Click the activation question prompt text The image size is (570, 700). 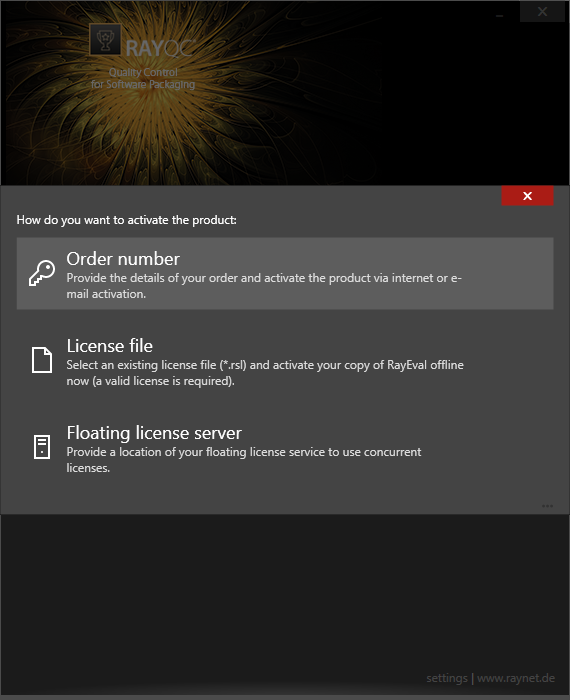coord(126,220)
